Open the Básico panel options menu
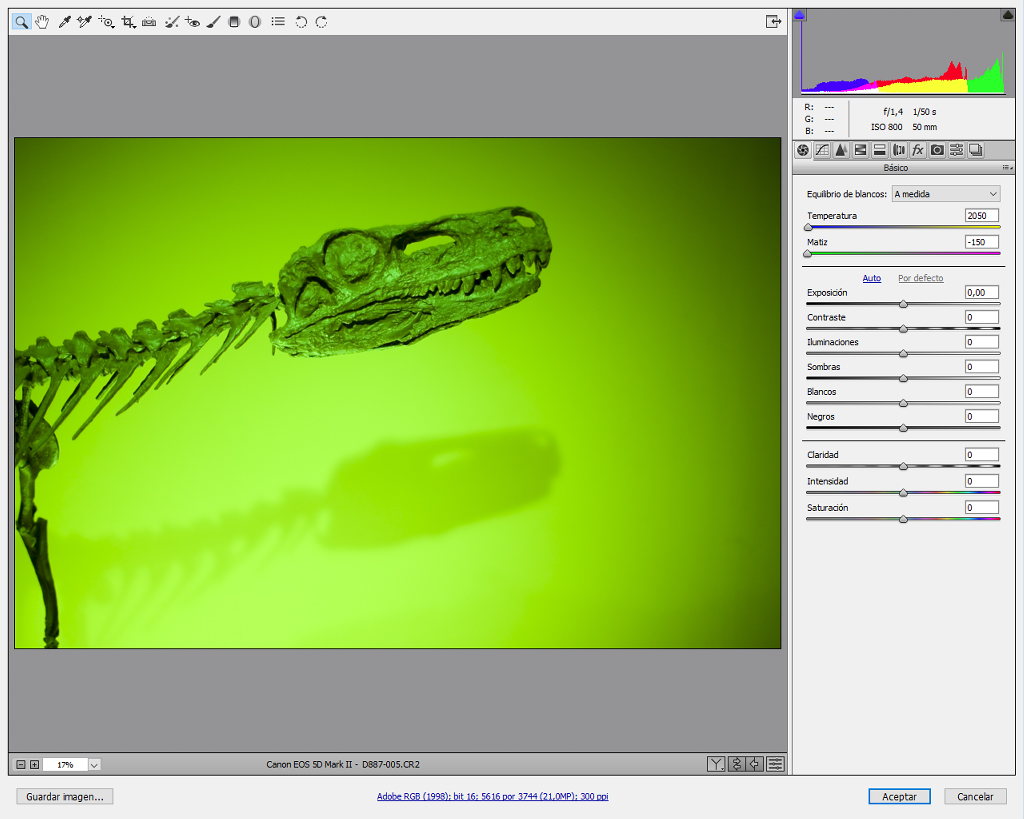The height and width of the screenshot is (819, 1024). click(1007, 168)
